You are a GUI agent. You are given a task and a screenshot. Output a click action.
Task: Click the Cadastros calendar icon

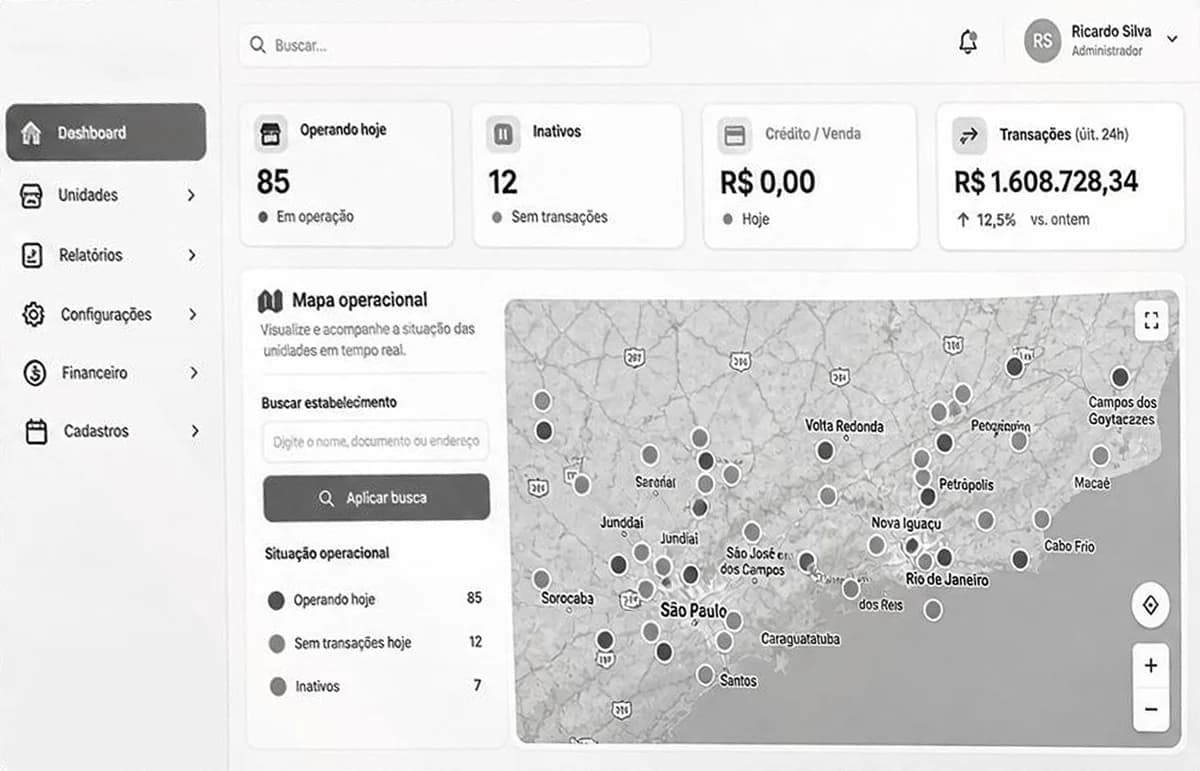pos(36,431)
